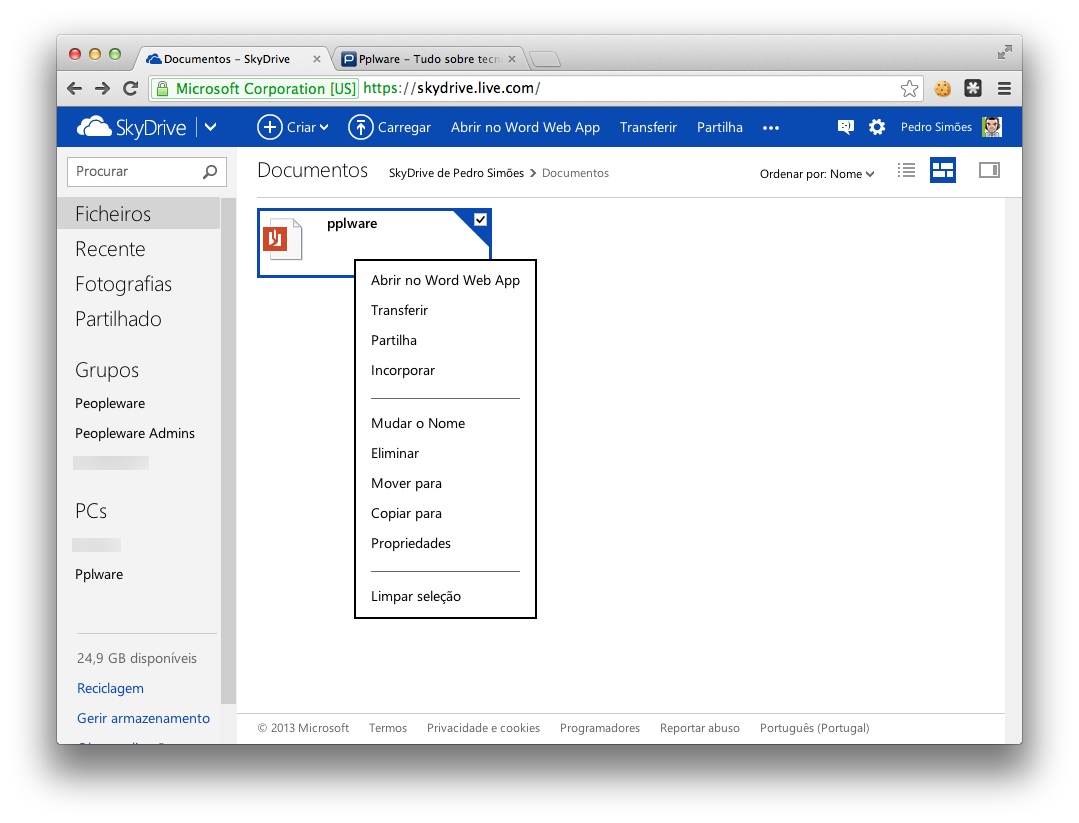Image resolution: width=1079 pixels, height=823 pixels.
Task: Click the user profile picture
Action: point(992,127)
